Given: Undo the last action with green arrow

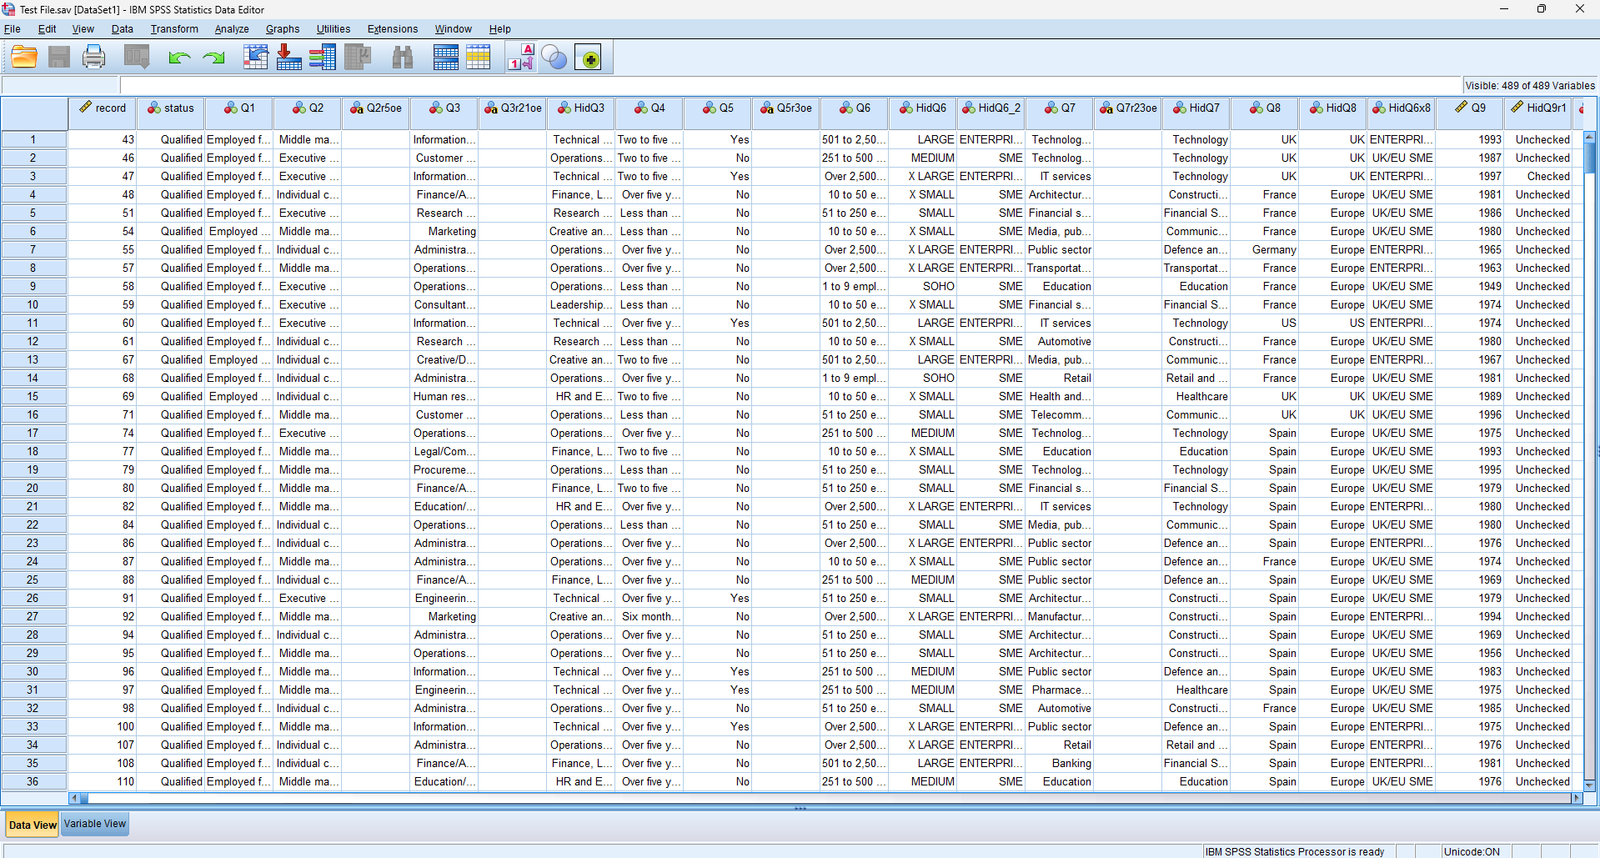Looking at the screenshot, I should (180, 58).
